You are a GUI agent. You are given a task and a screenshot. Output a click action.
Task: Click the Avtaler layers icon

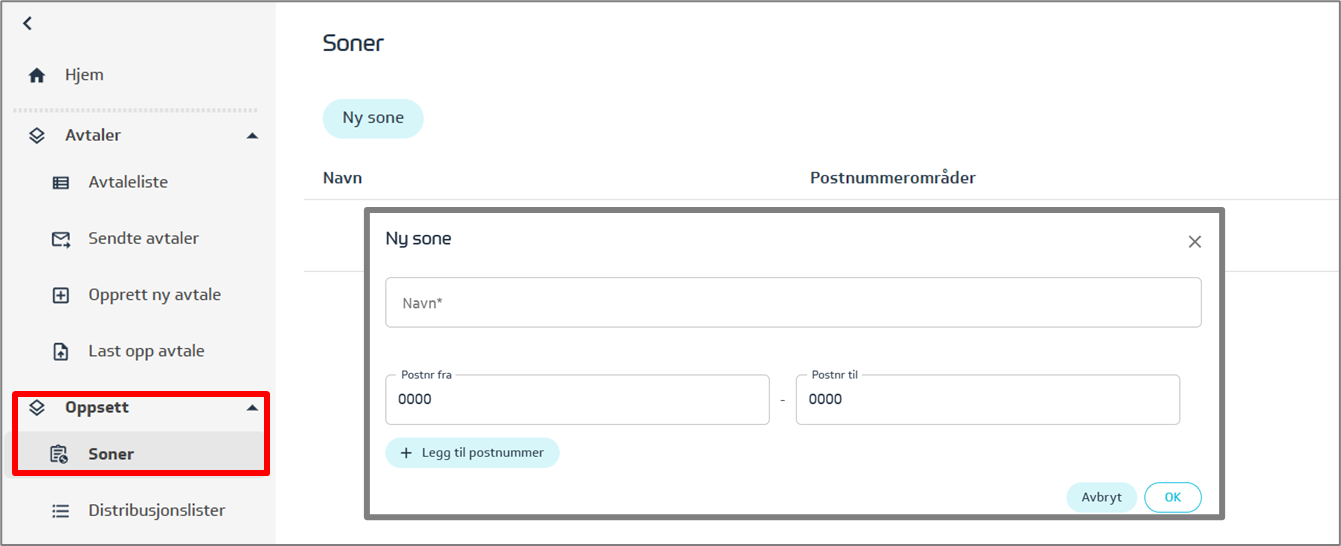tap(37, 135)
